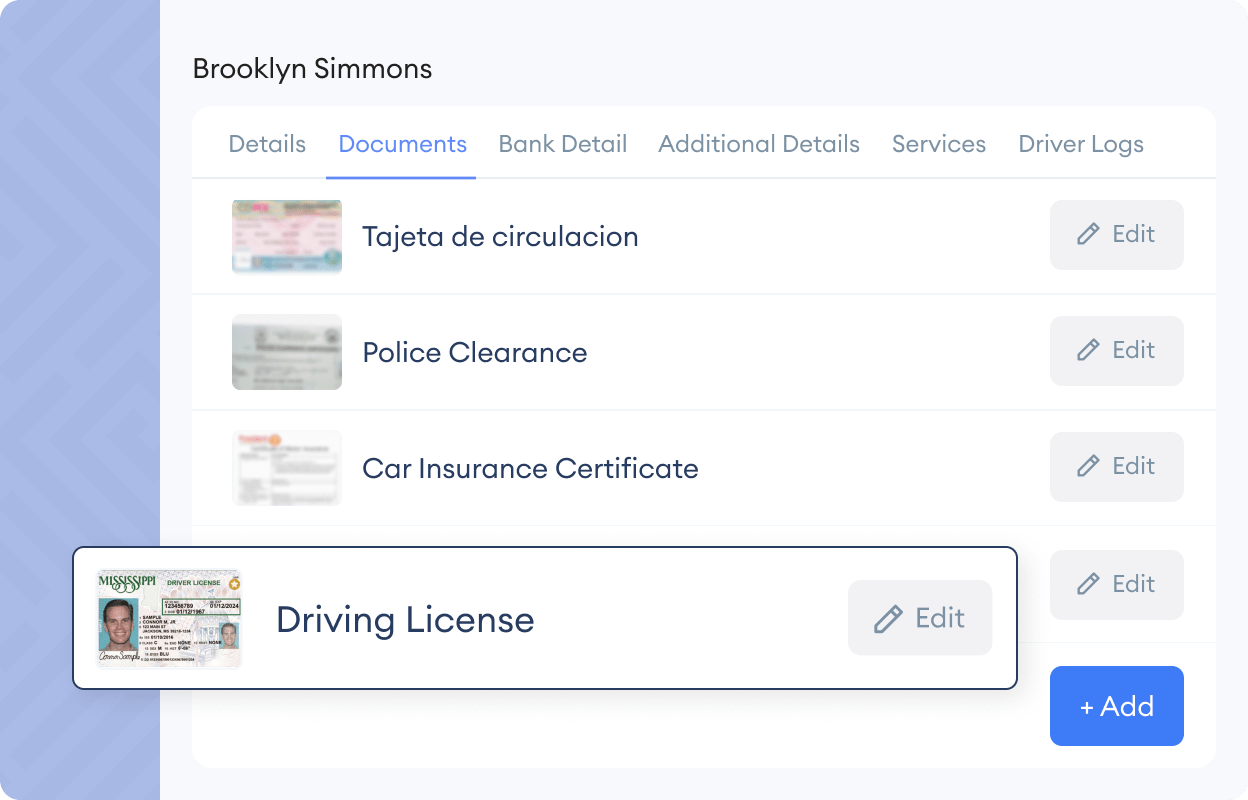Switch to the Driver Logs tab

click(1080, 144)
